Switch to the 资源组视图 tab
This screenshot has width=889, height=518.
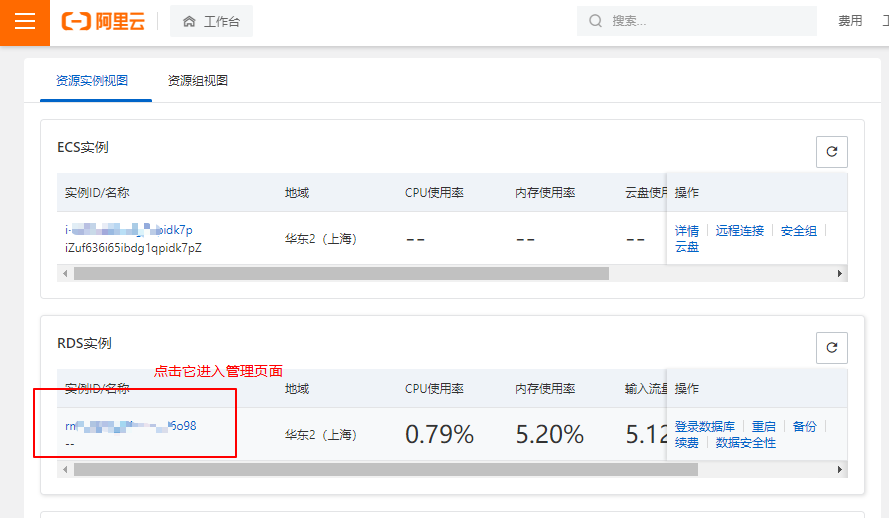(197, 80)
